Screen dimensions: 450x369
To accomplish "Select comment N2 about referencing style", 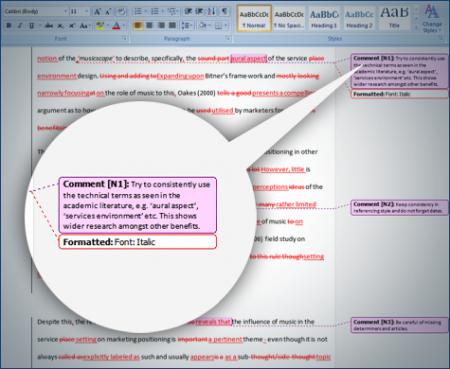I will click(x=399, y=207).
